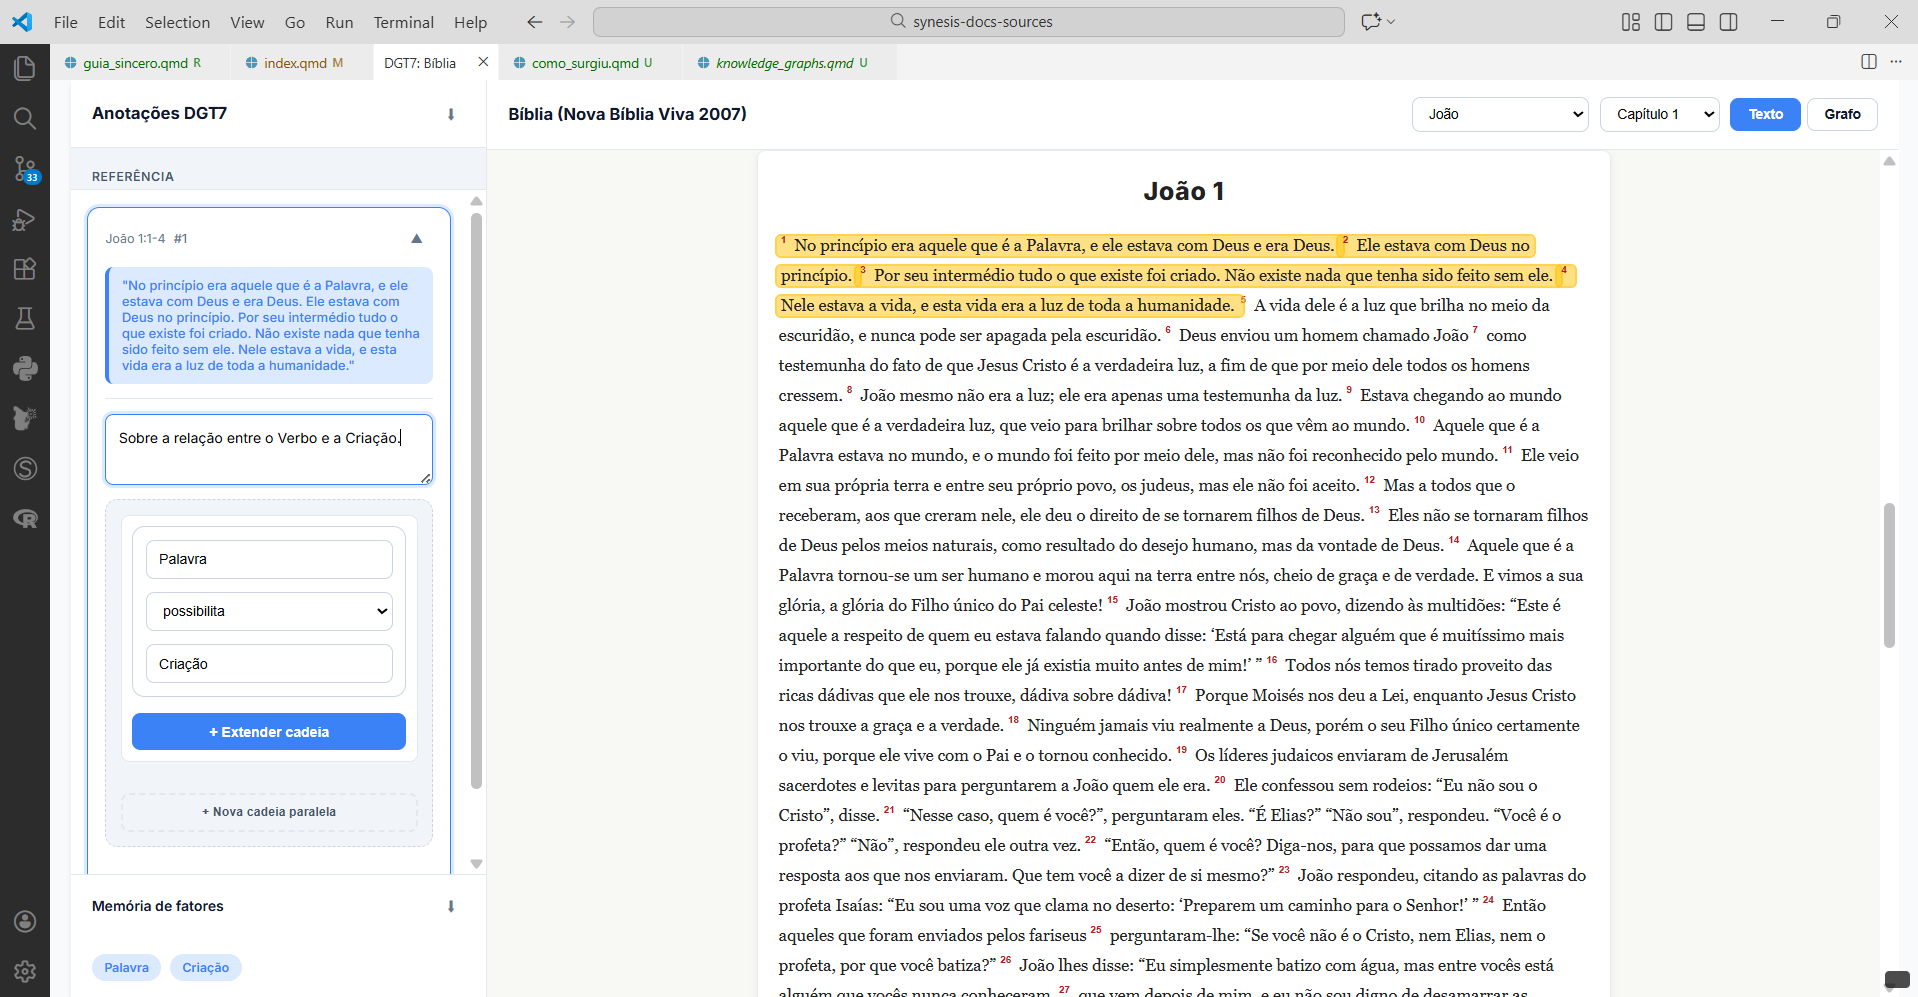The width and height of the screenshot is (1918, 997).
Task: Toggle the bottom panel layout
Action: coord(1696,22)
